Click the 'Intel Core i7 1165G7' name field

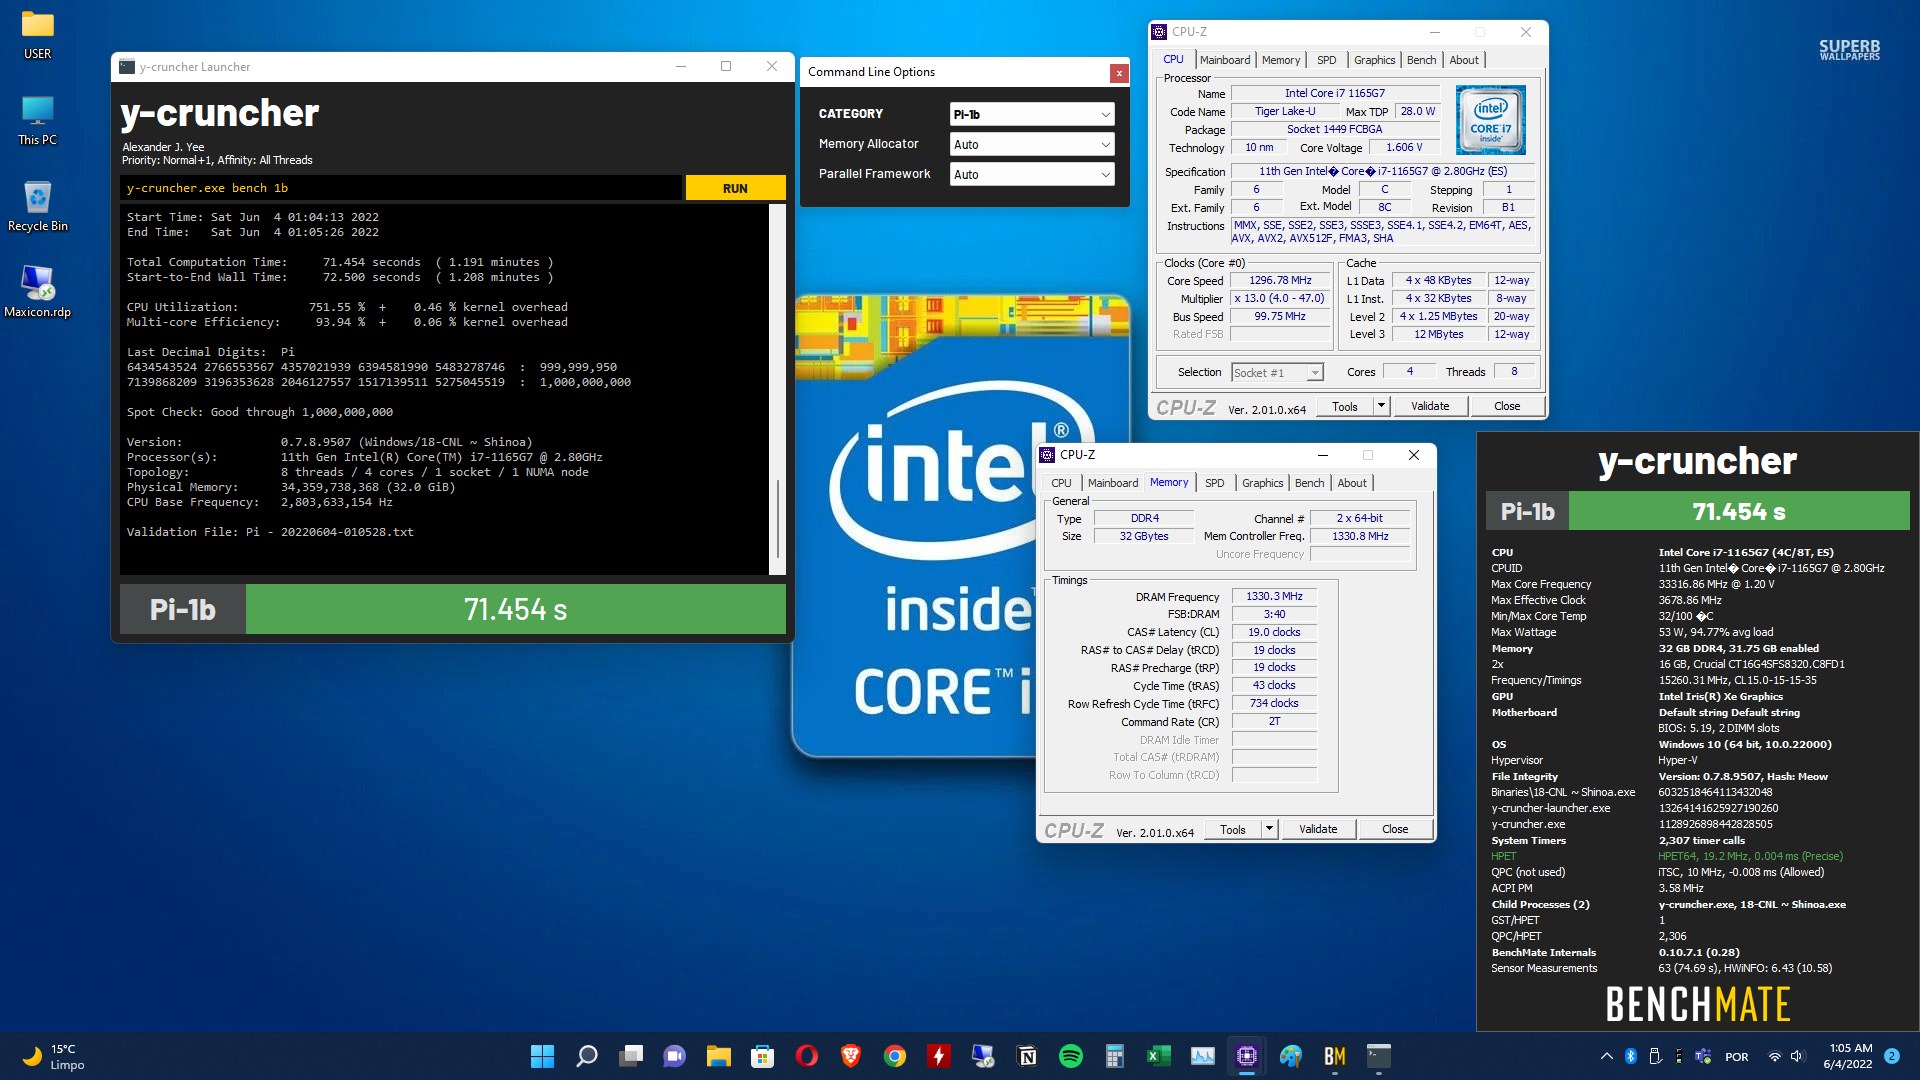click(1335, 93)
